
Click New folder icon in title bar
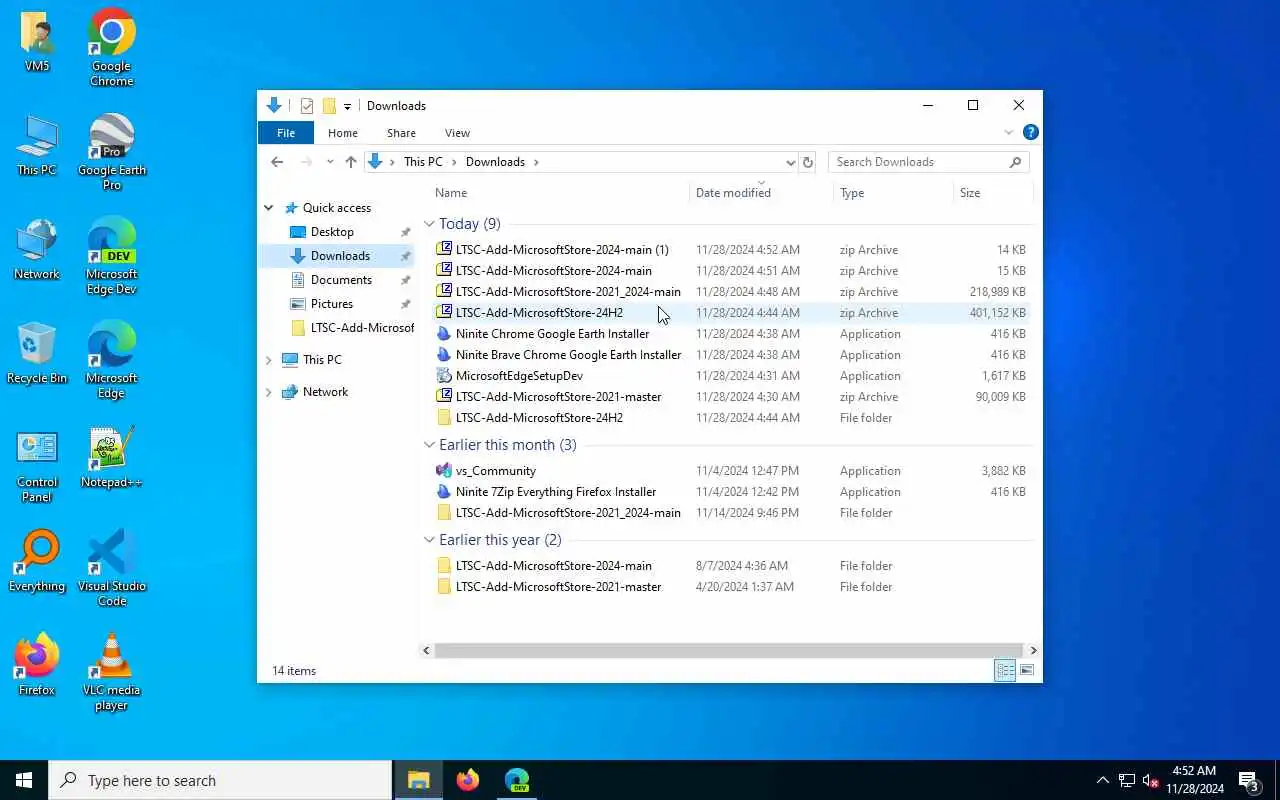tap(329, 106)
